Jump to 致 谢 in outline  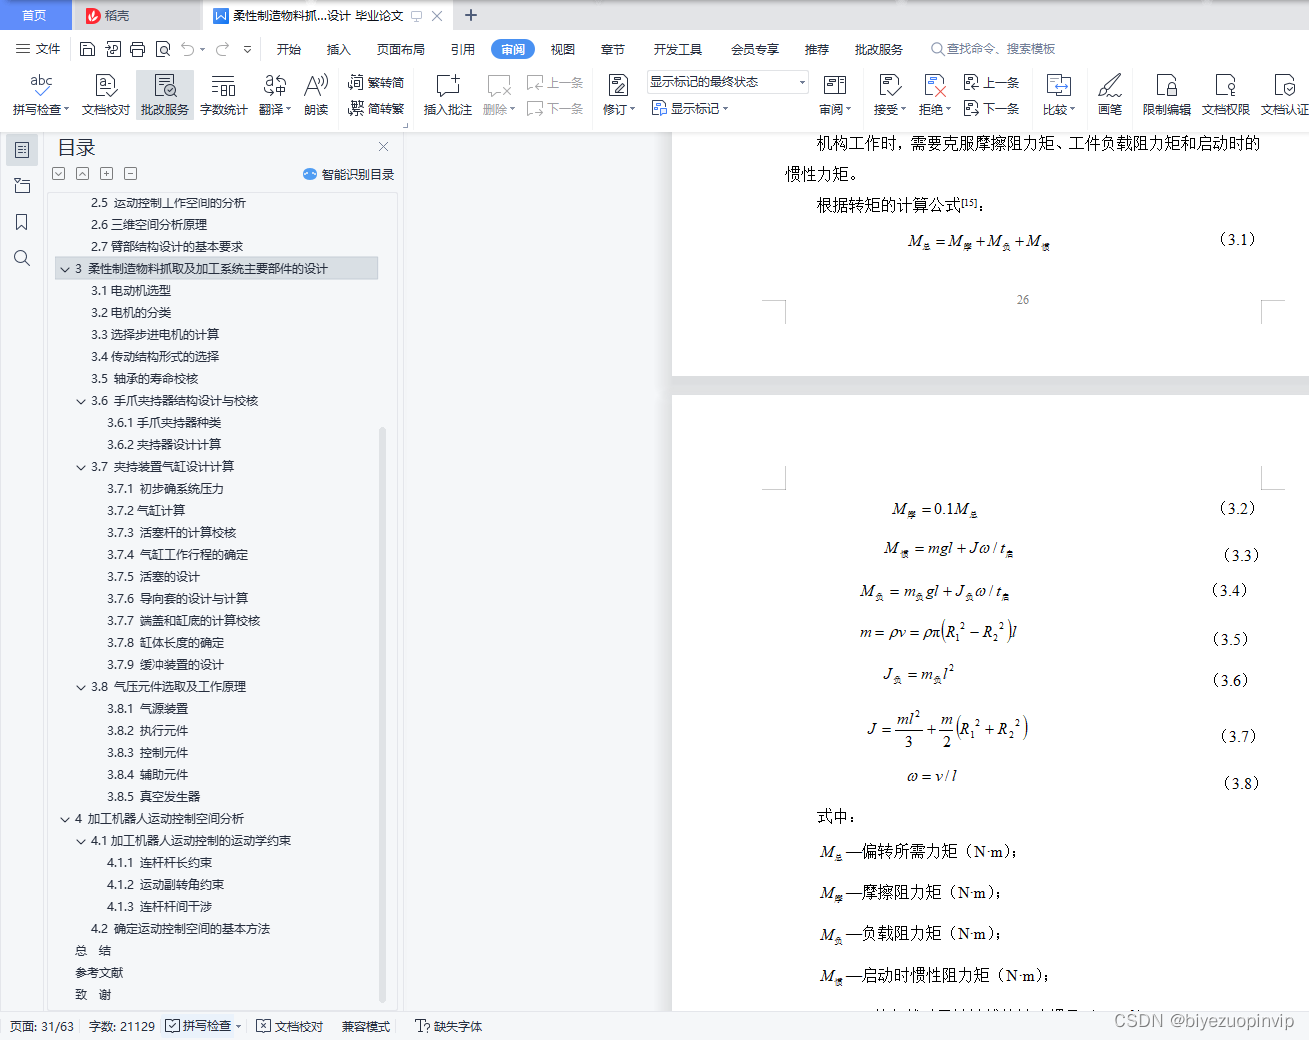(x=93, y=995)
